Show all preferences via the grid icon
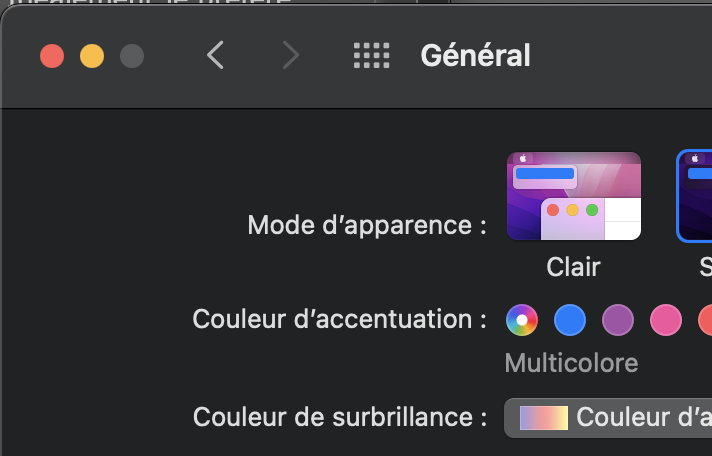 click(371, 55)
